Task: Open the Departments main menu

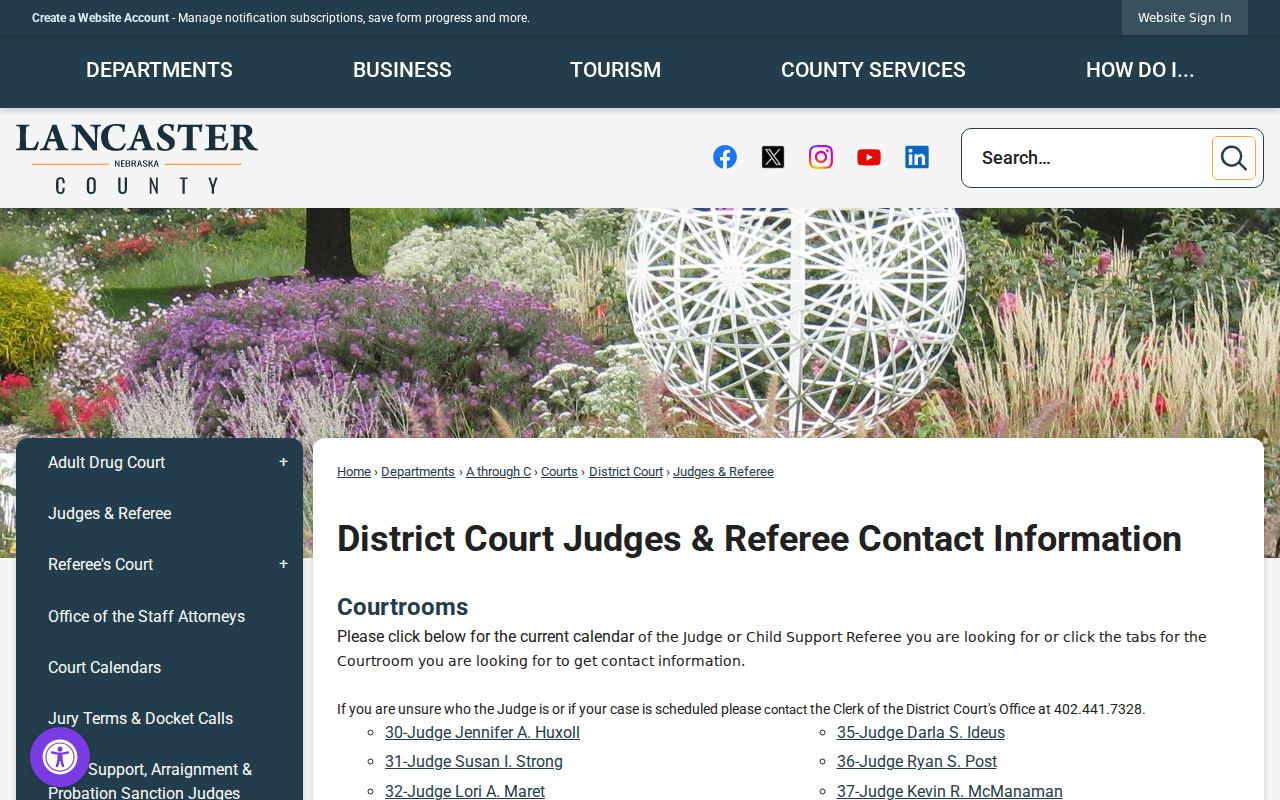Action: click(x=159, y=70)
